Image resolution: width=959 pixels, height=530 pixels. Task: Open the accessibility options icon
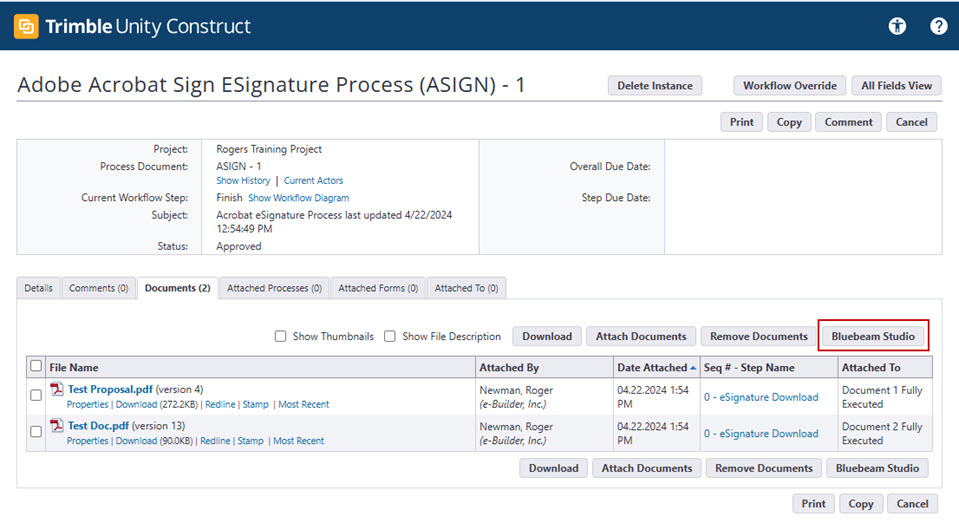pos(897,26)
